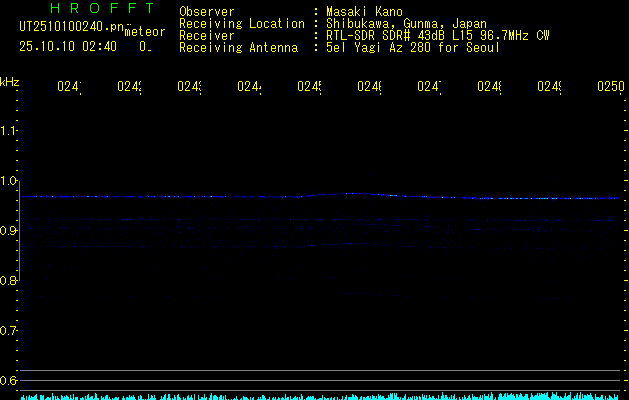The height and width of the screenshot is (400, 629).
Task: Click the yellow meteor label
Action: point(144,33)
